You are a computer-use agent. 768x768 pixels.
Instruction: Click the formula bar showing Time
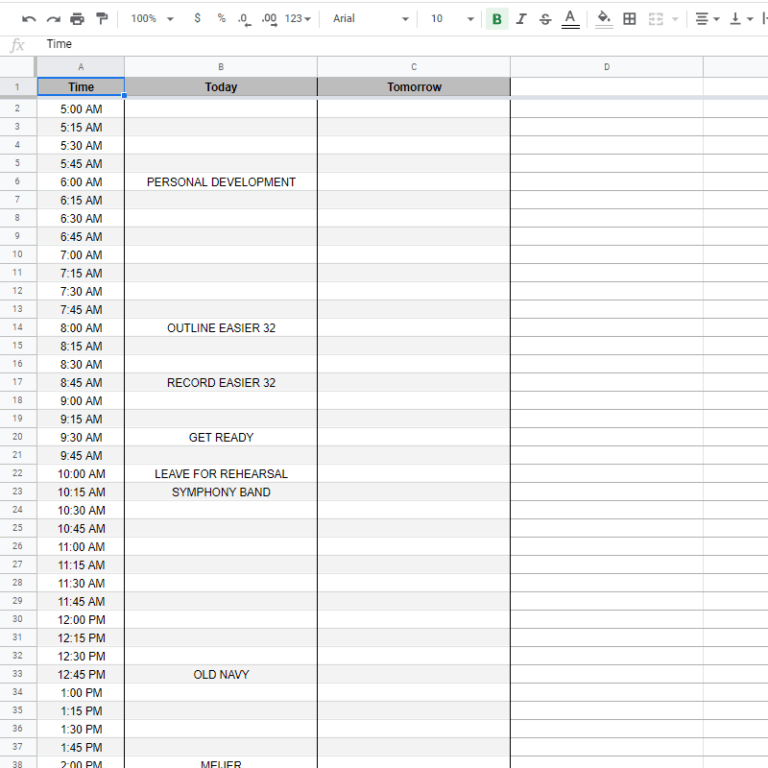pyautogui.click(x=400, y=45)
